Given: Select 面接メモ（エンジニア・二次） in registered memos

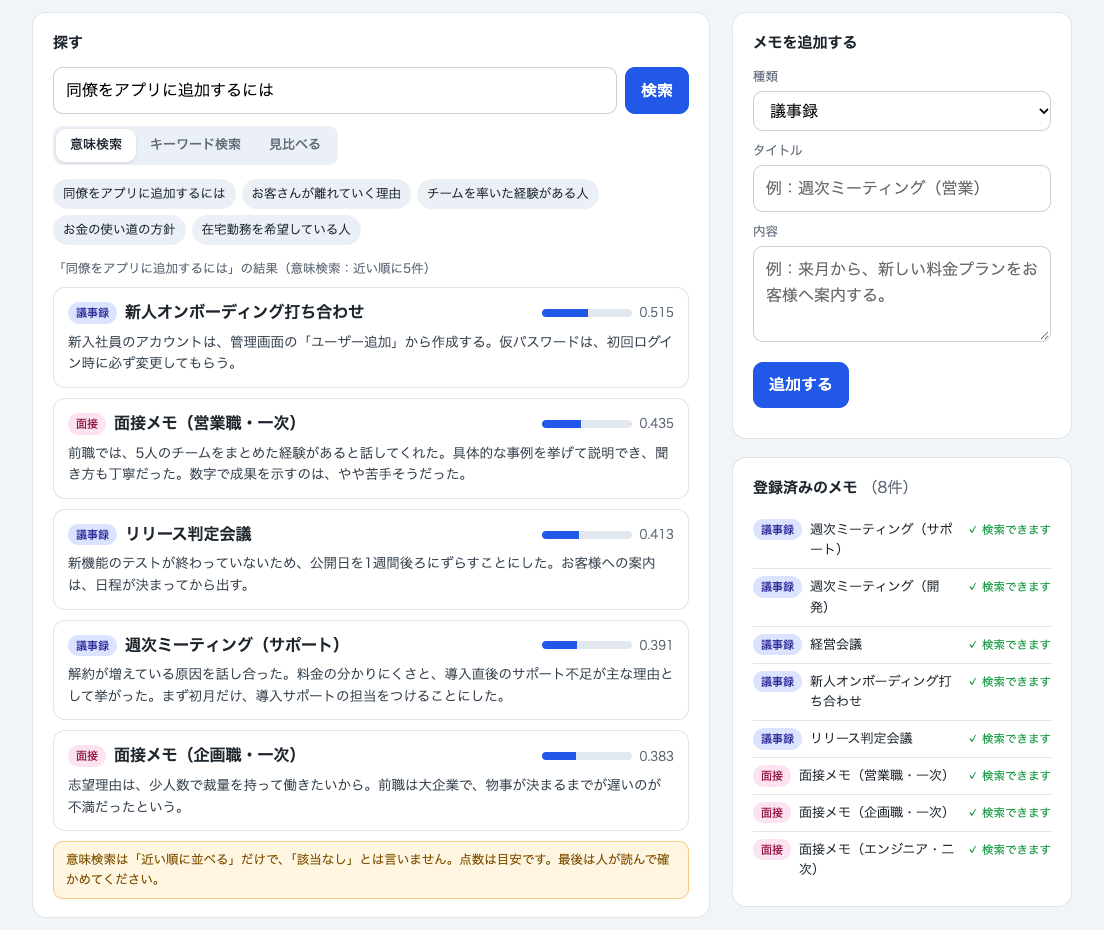Looking at the screenshot, I should click(876, 859).
